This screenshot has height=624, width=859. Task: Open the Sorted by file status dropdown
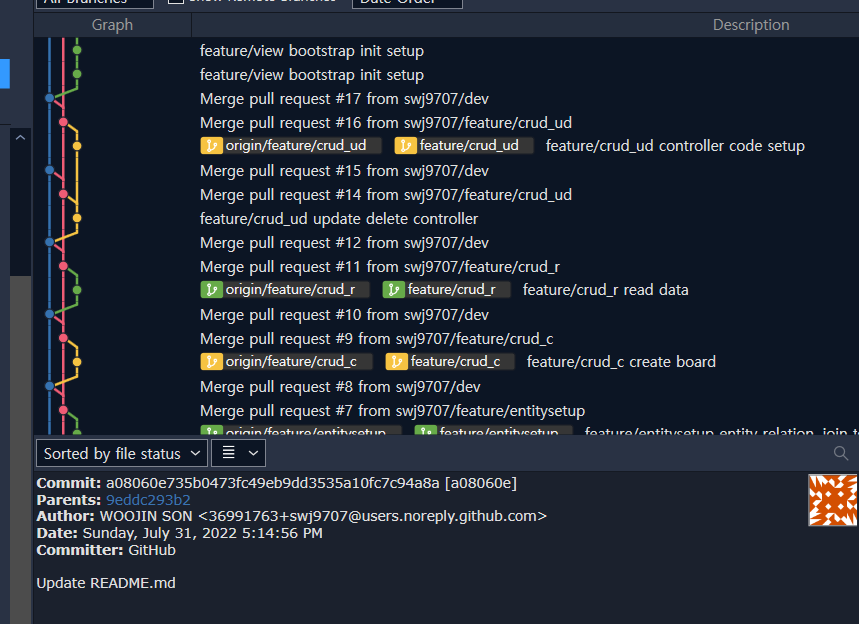pyautogui.click(x=121, y=452)
